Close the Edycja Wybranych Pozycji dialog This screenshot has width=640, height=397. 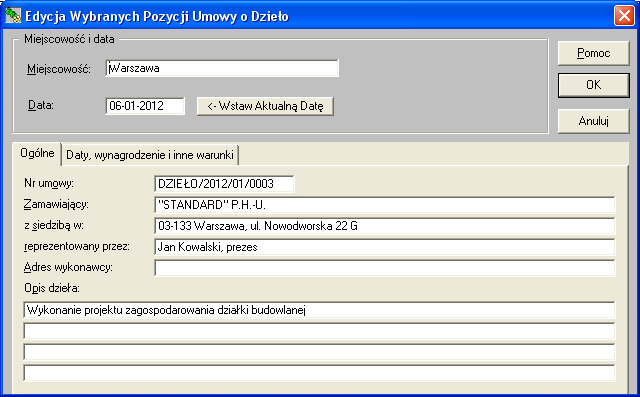pos(624,16)
